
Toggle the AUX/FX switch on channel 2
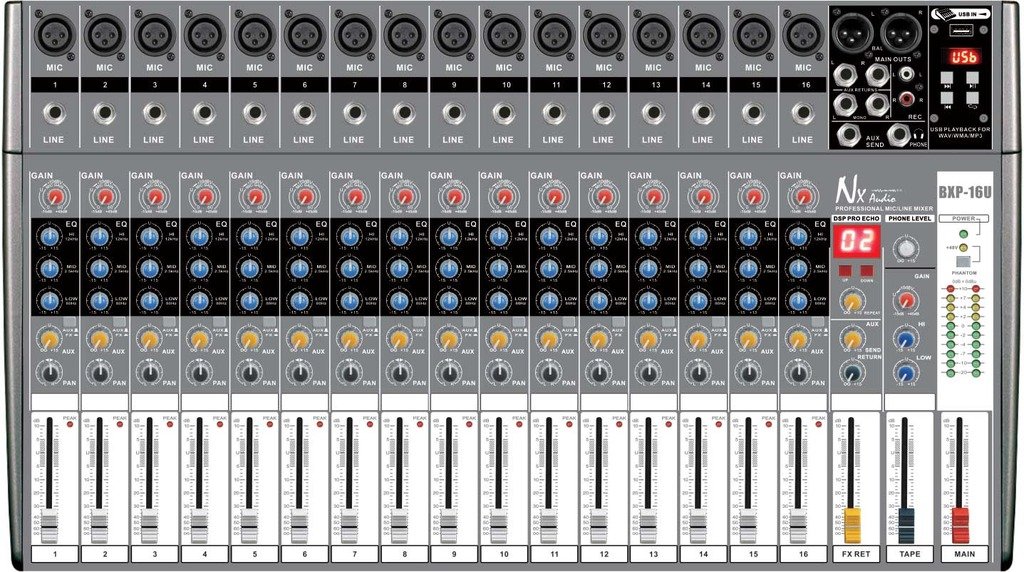click(x=120, y=323)
